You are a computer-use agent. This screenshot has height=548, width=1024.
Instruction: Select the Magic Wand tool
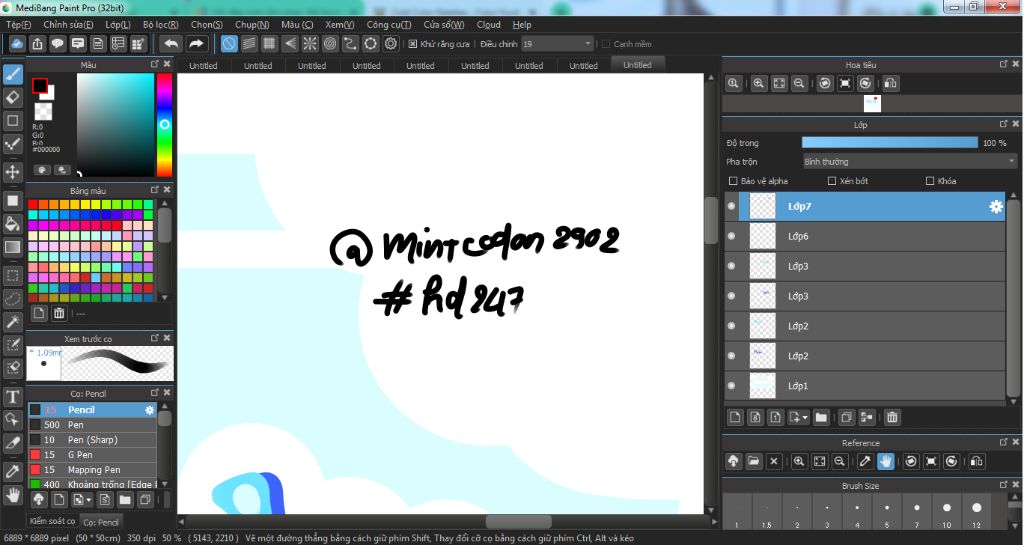tap(12, 321)
